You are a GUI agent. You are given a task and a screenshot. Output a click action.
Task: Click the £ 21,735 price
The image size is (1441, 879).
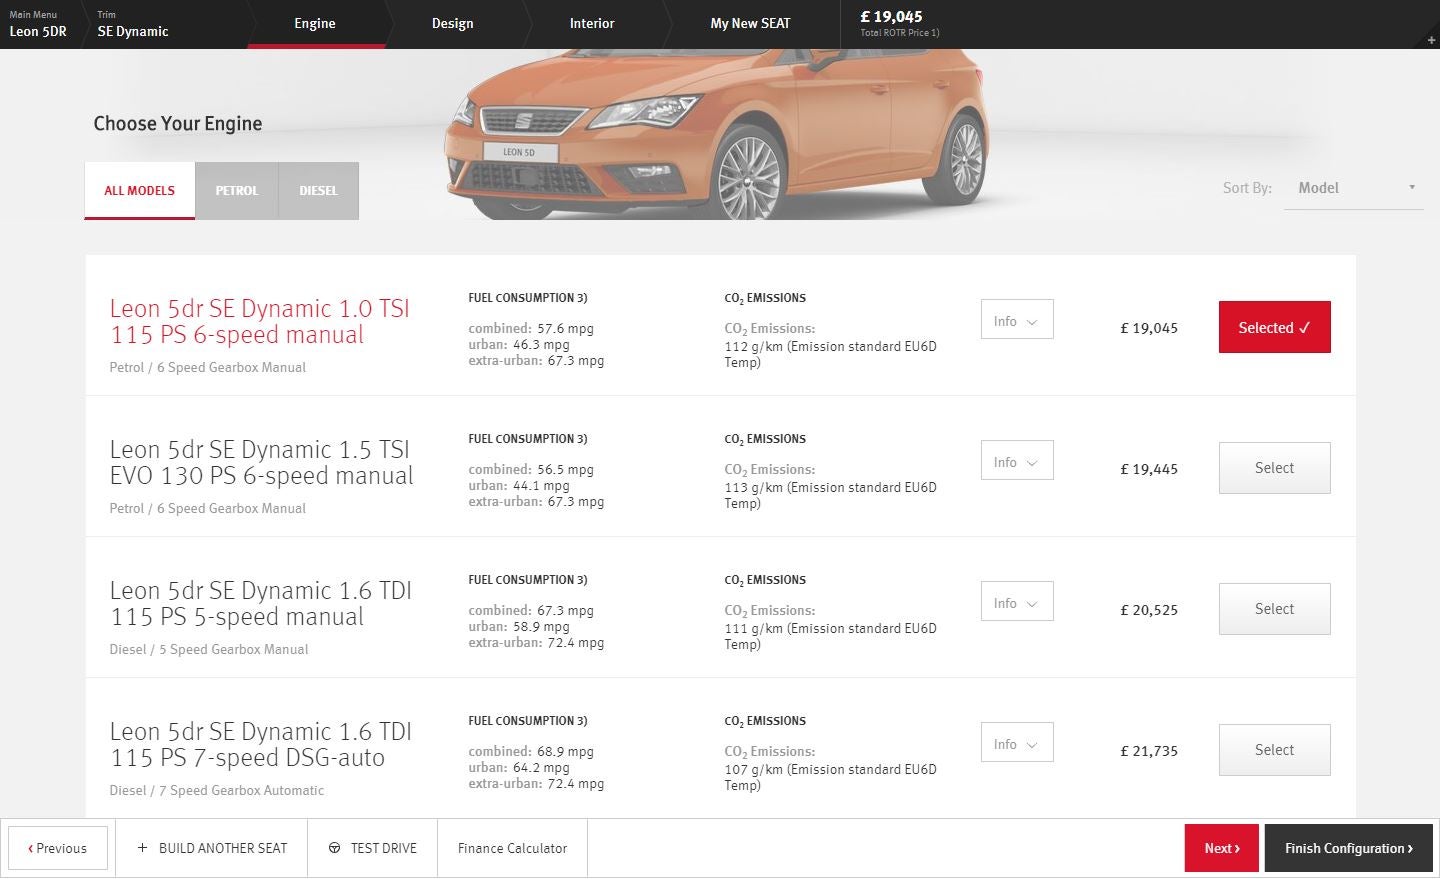click(x=1149, y=751)
